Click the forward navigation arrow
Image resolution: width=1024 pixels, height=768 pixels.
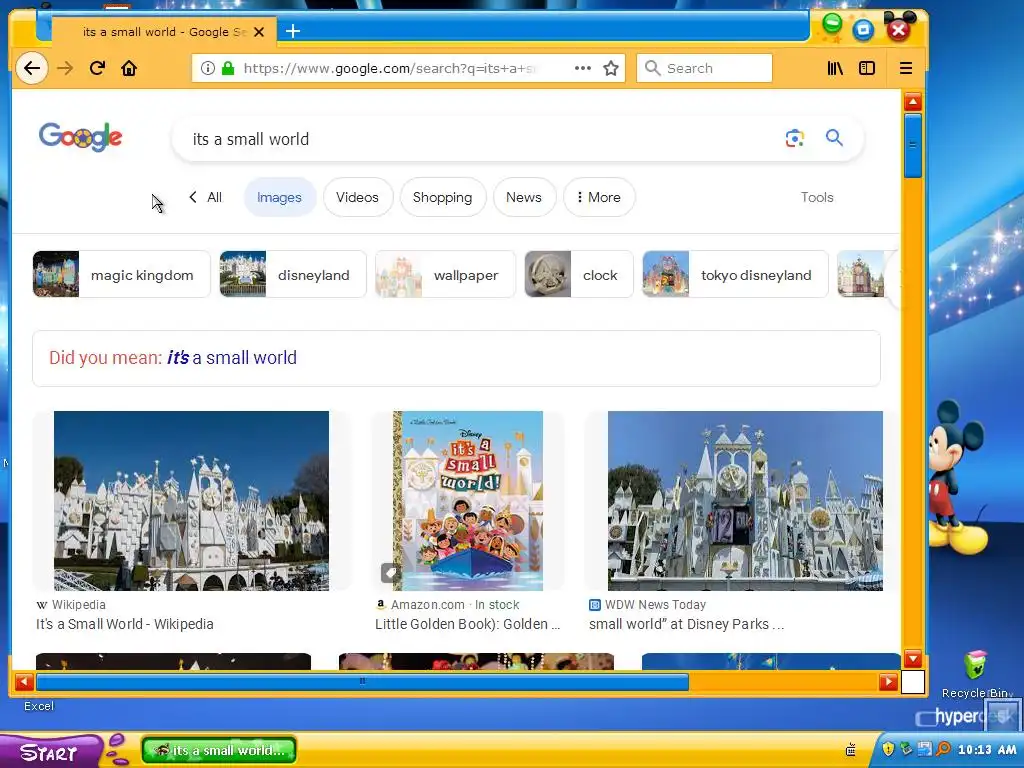(x=65, y=68)
